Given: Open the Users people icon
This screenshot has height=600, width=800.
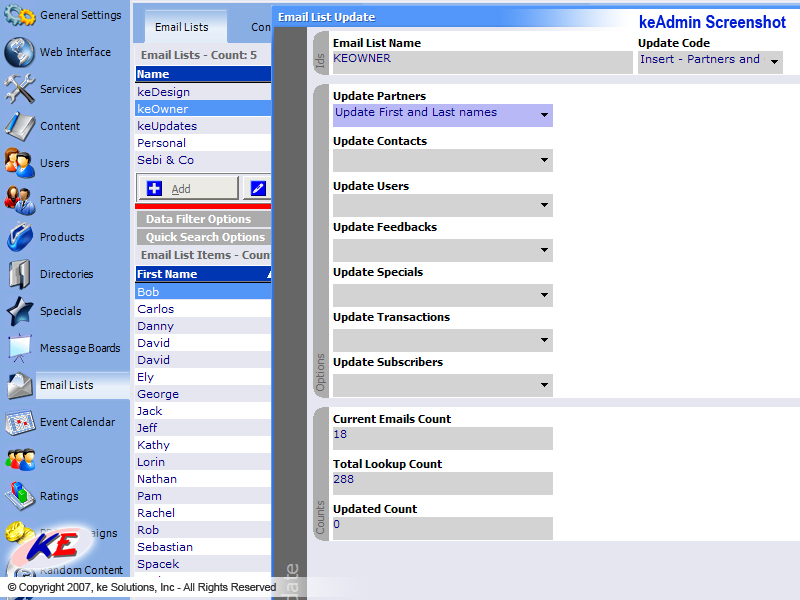Looking at the screenshot, I should click(19, 163).
